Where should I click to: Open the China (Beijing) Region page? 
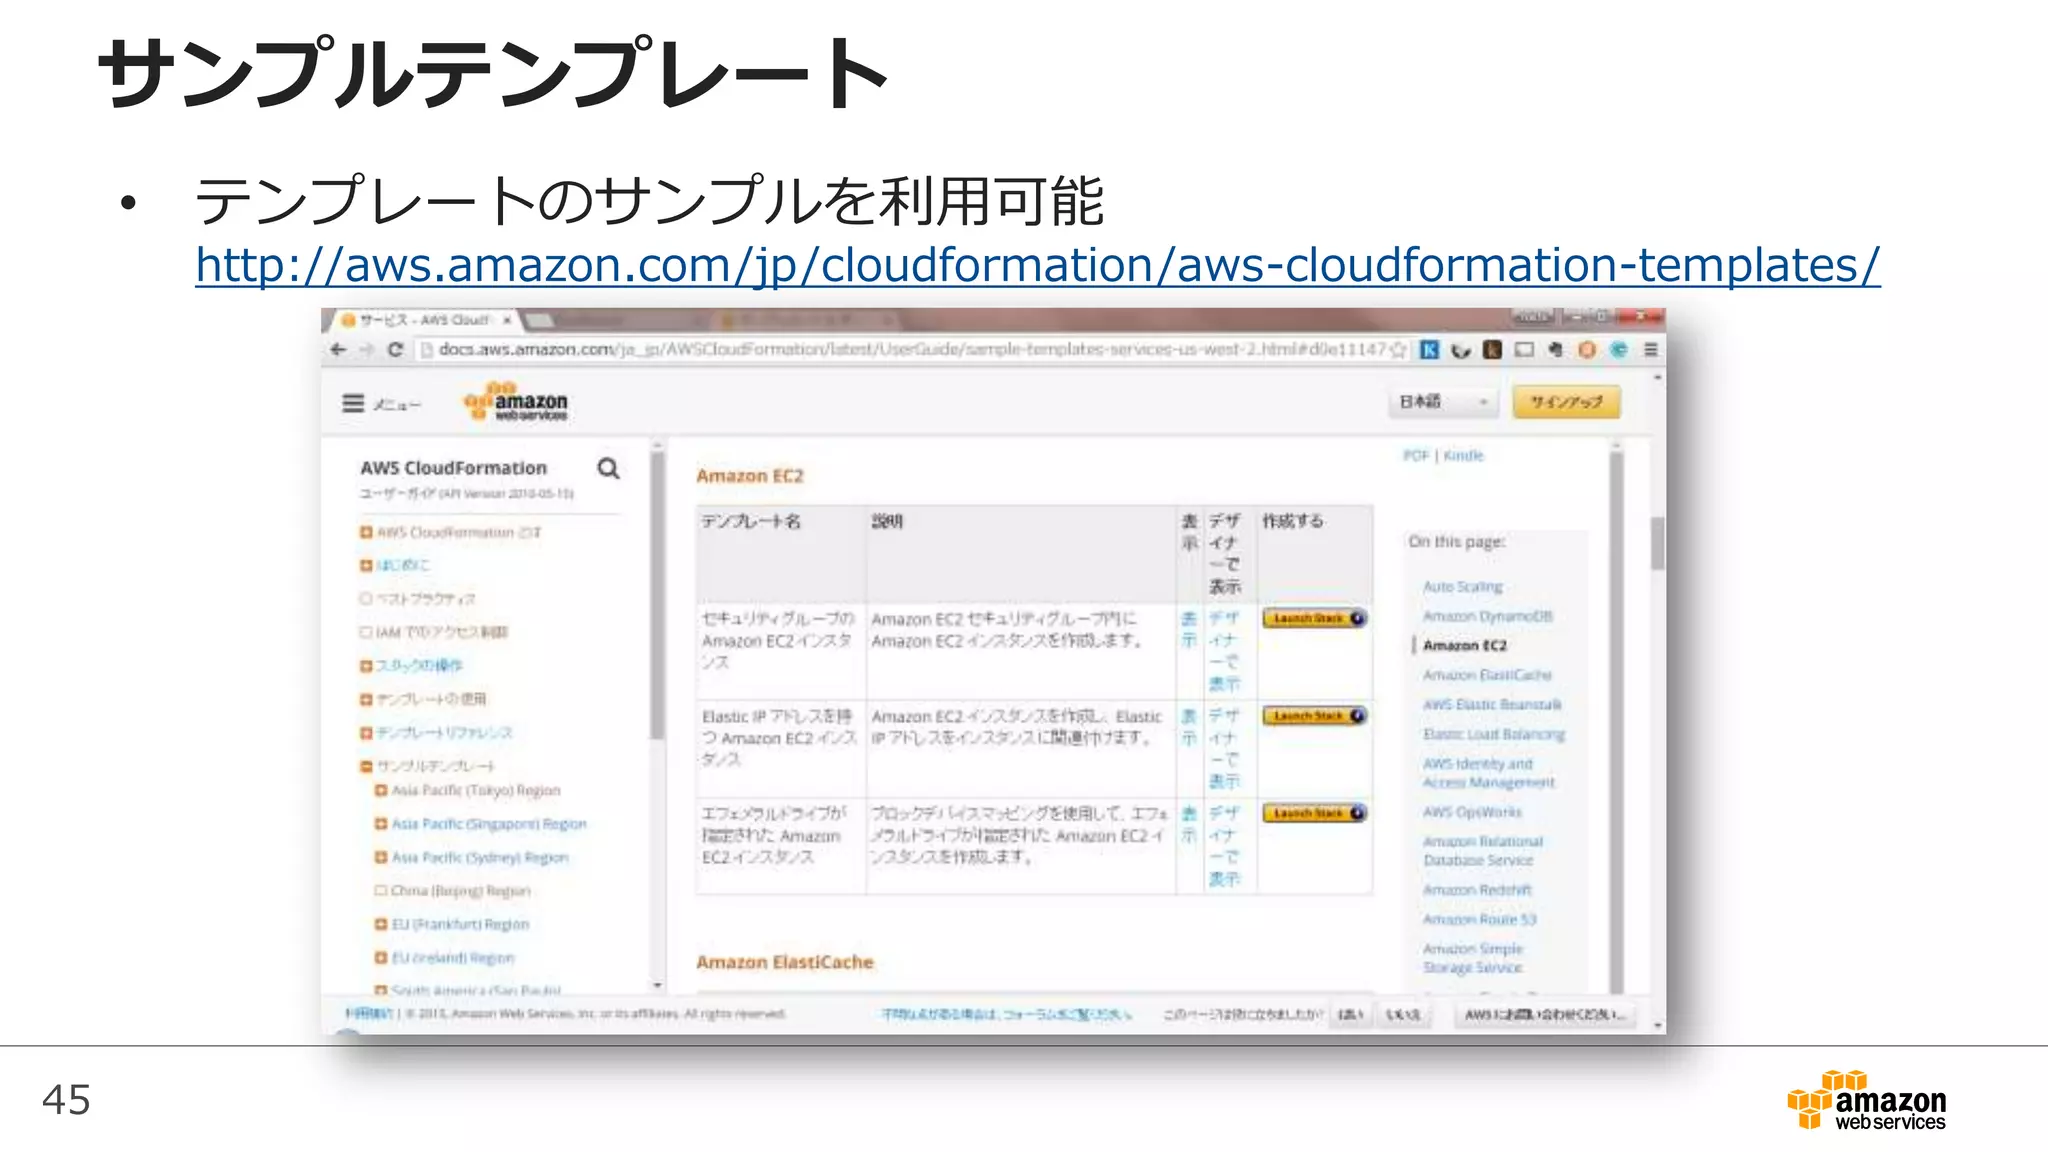coord(460,891)
